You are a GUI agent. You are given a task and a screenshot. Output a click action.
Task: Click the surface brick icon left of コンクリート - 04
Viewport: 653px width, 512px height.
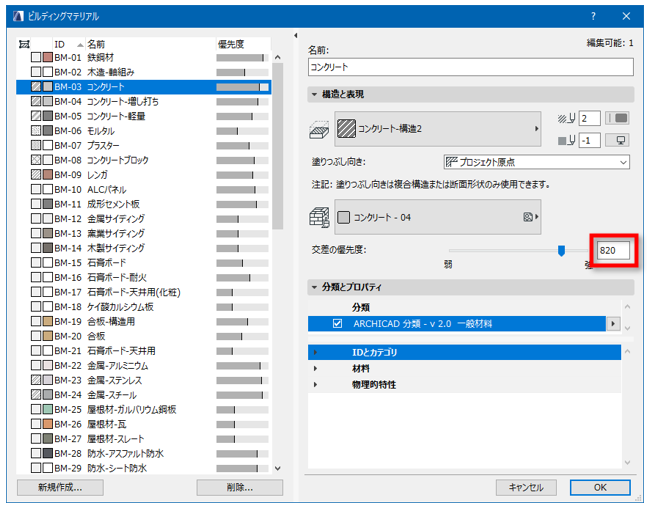point(319,217)
